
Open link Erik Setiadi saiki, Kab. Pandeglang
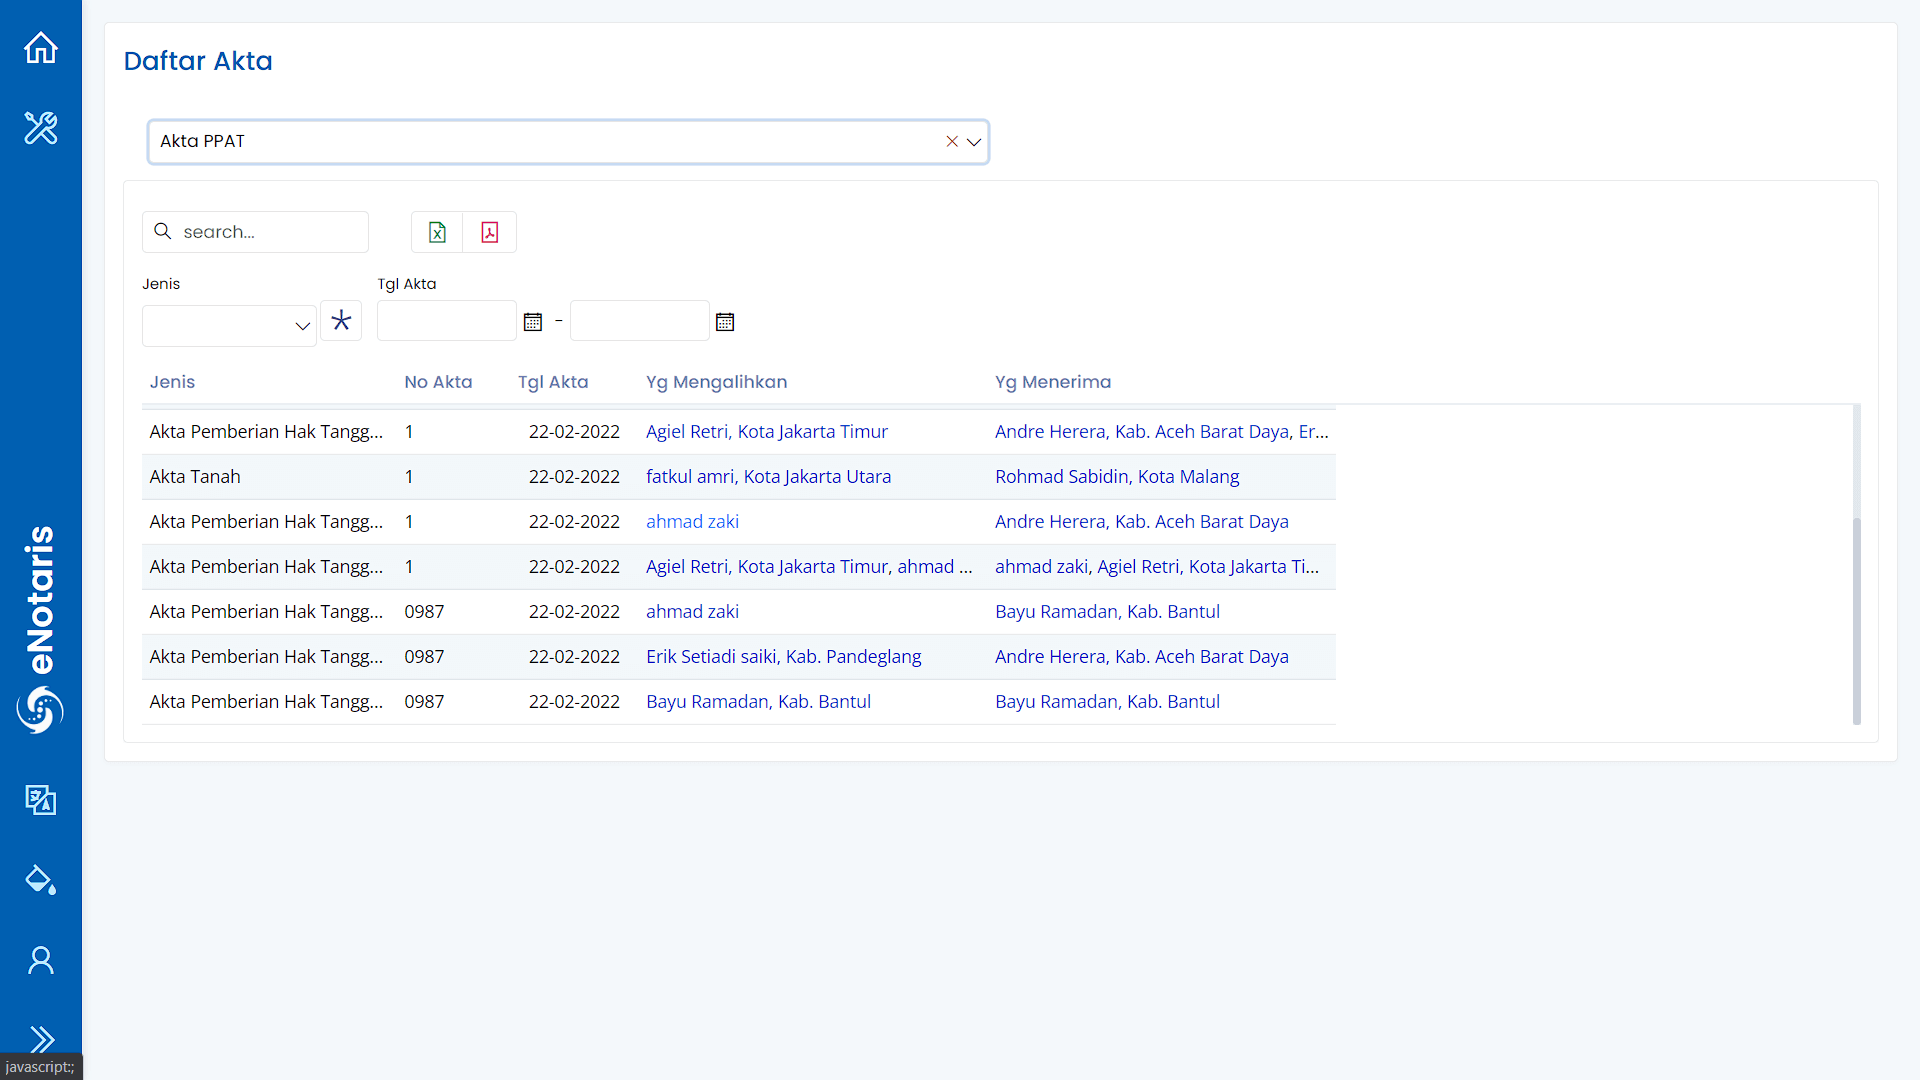[783, 657]
